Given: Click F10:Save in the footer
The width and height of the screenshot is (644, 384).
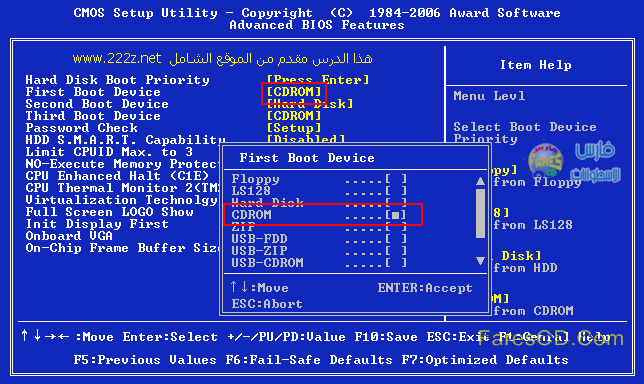Looking at the screenshot, I should tap(386, 337).
